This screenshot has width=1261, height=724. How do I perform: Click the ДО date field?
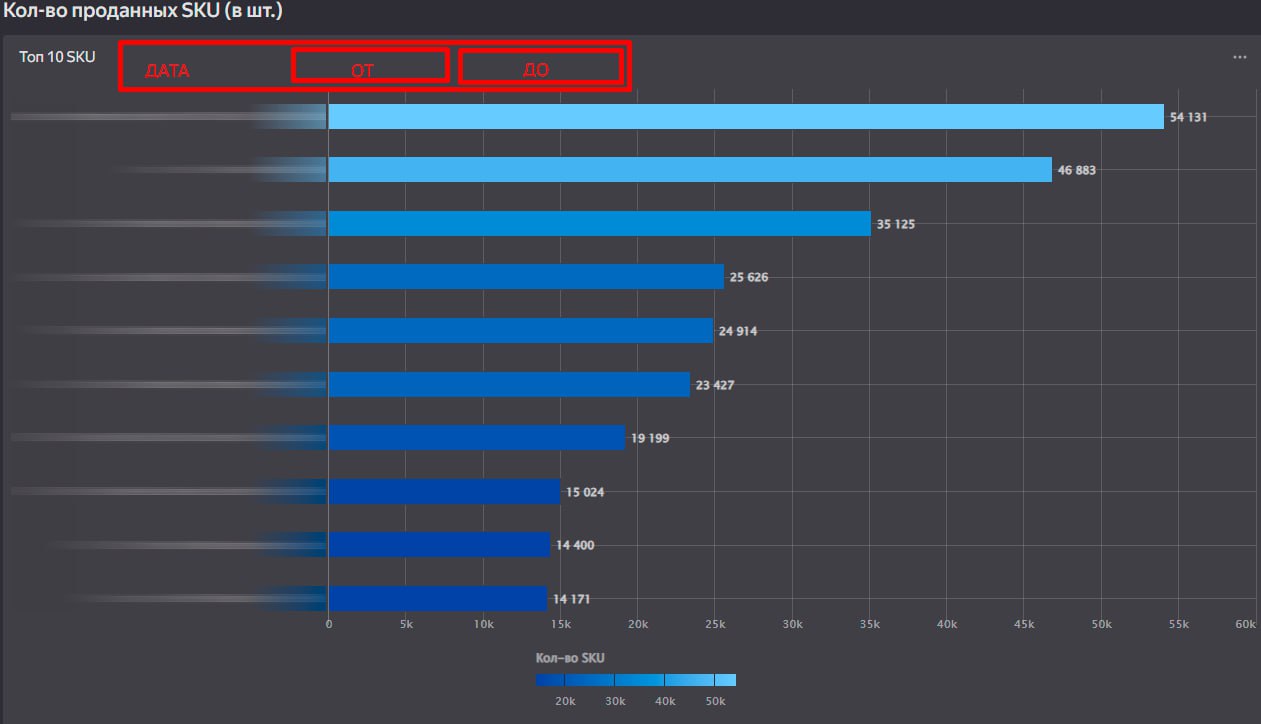[x=541, y=67]
